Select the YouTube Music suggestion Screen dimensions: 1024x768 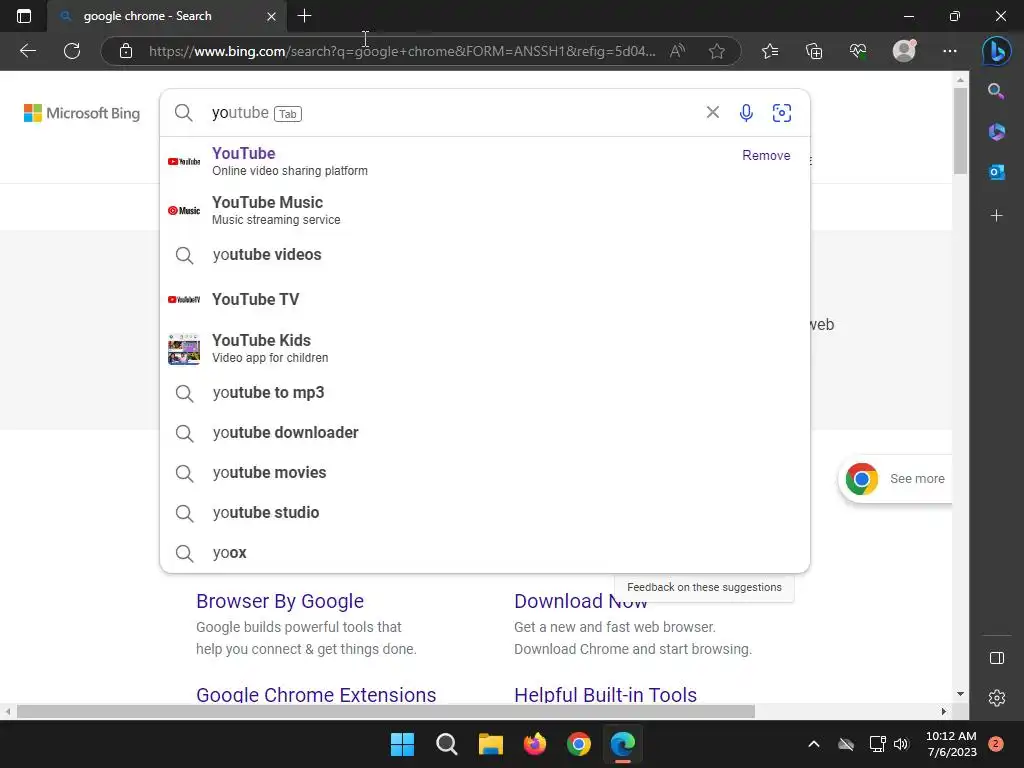coord(485,210)
